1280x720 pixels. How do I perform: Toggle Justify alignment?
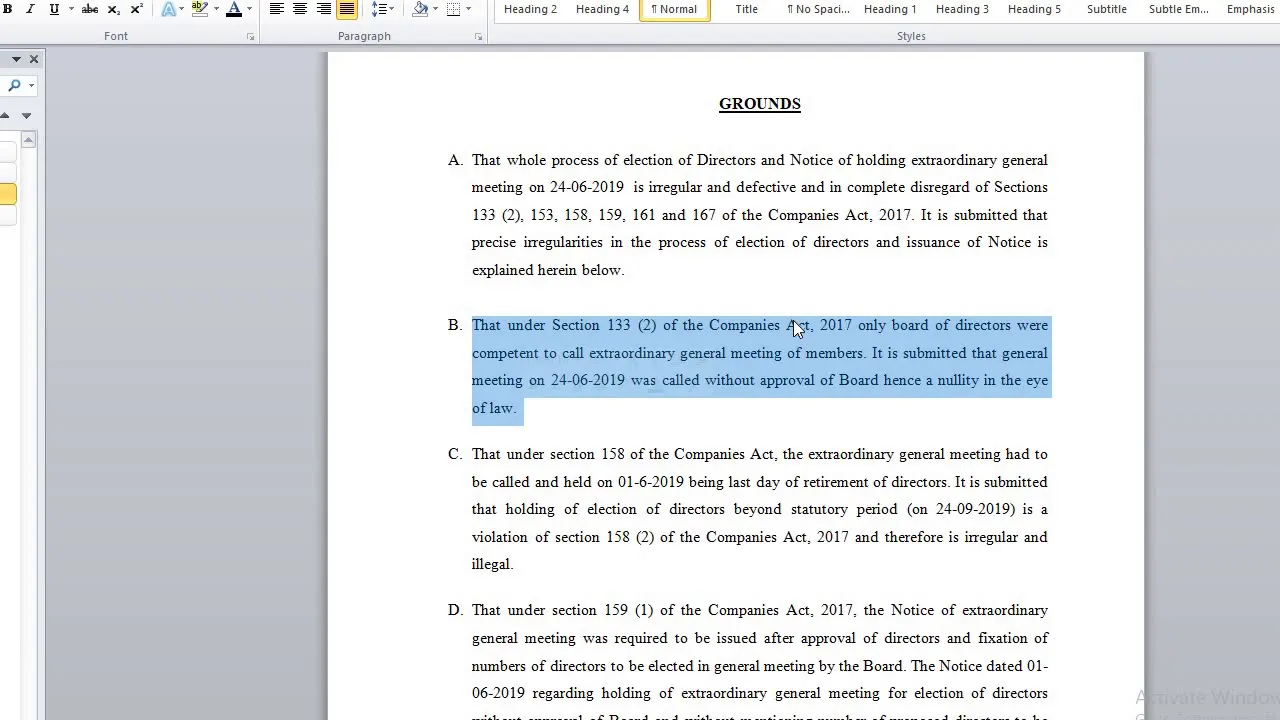pos(346,9)
